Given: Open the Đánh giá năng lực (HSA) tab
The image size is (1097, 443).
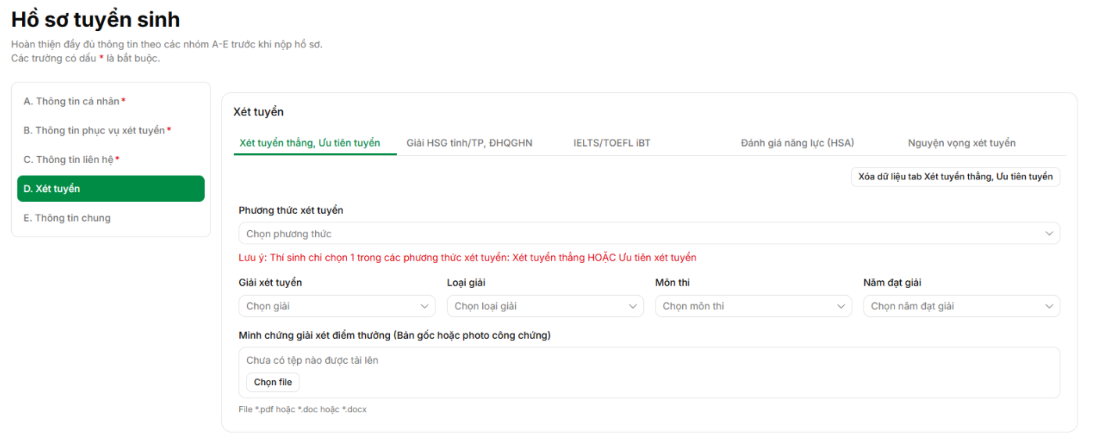Looking at the screenshot, I should [797, 143].
